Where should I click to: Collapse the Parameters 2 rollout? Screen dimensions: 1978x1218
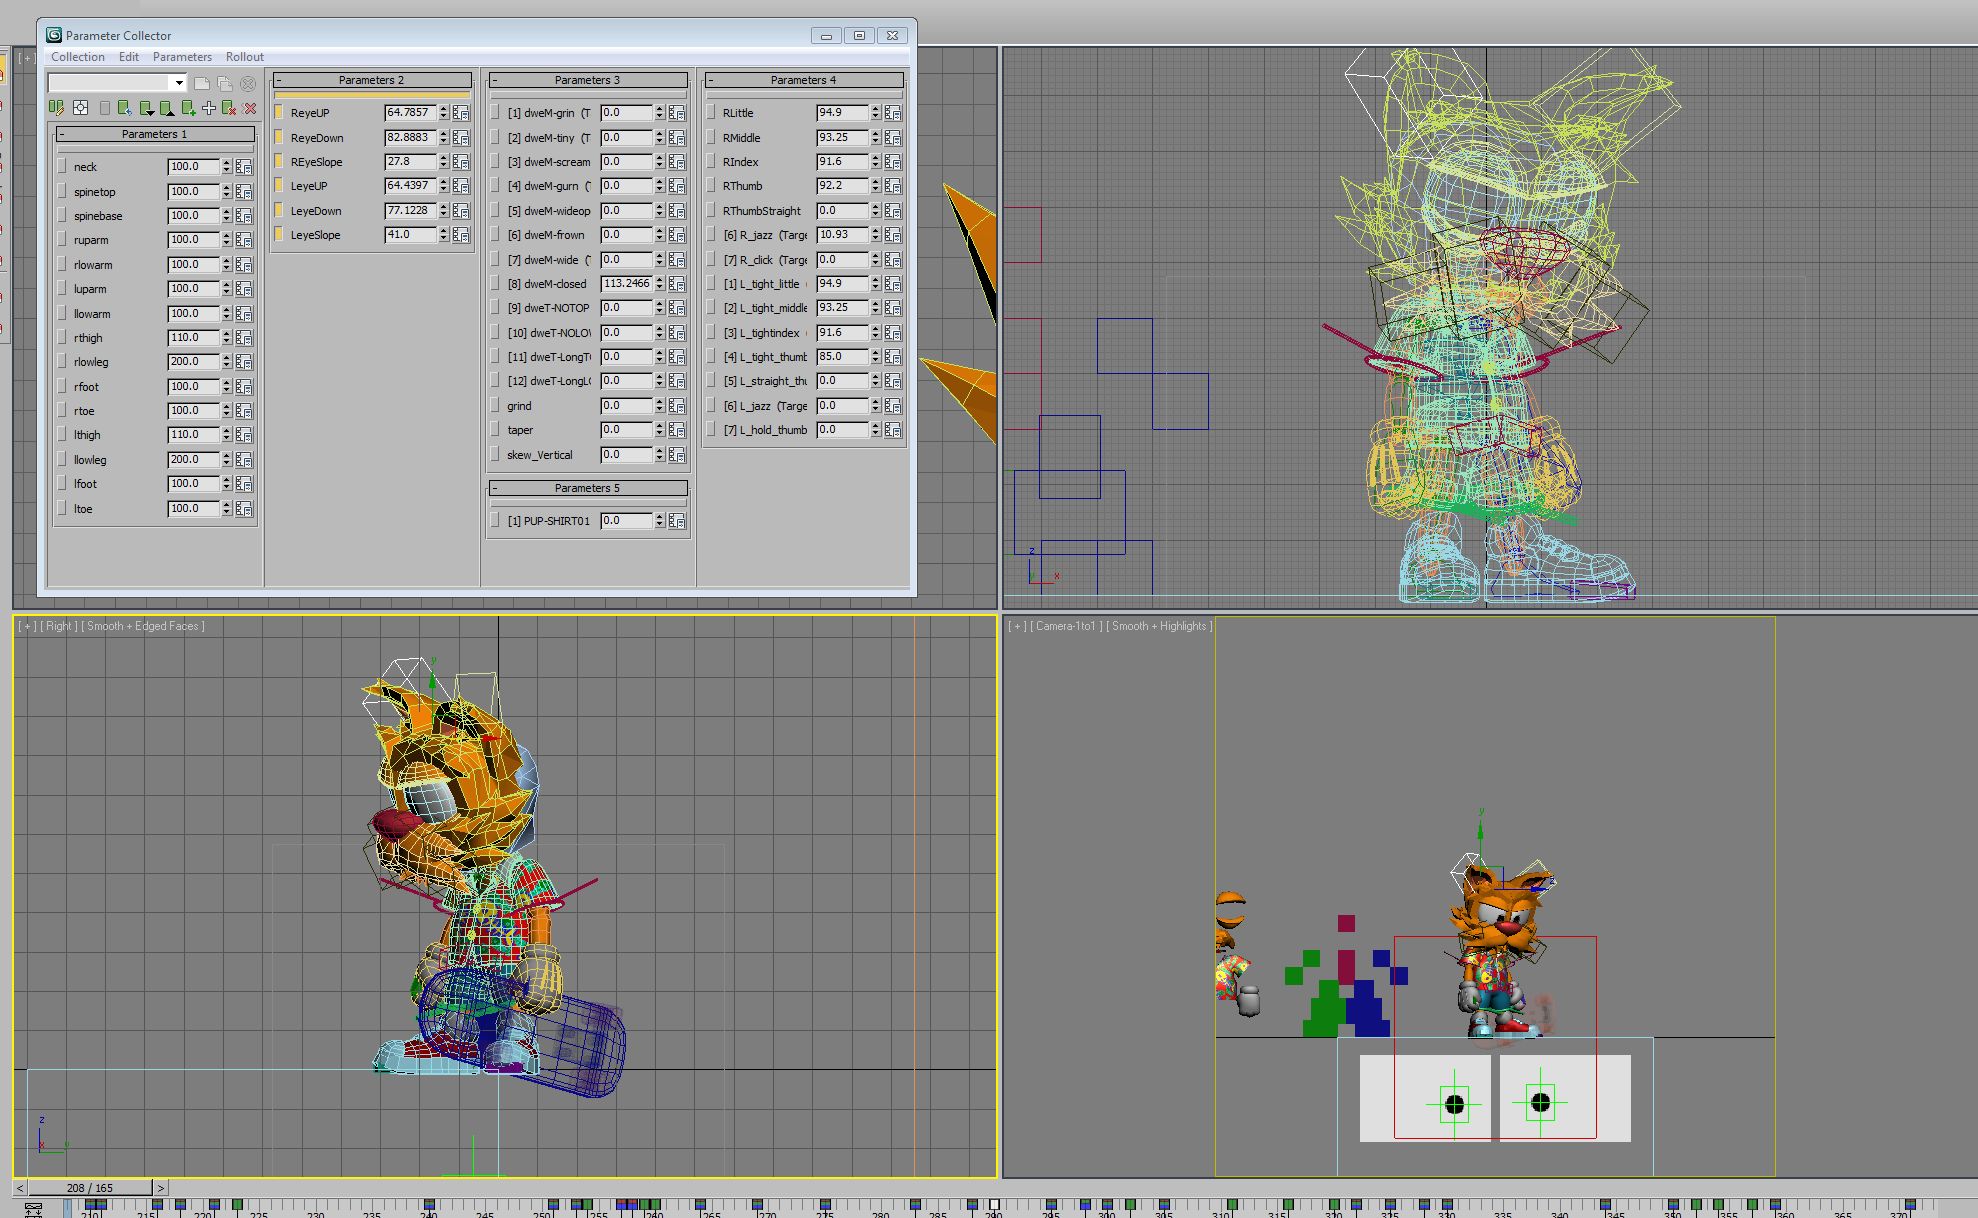coord(371,80)
